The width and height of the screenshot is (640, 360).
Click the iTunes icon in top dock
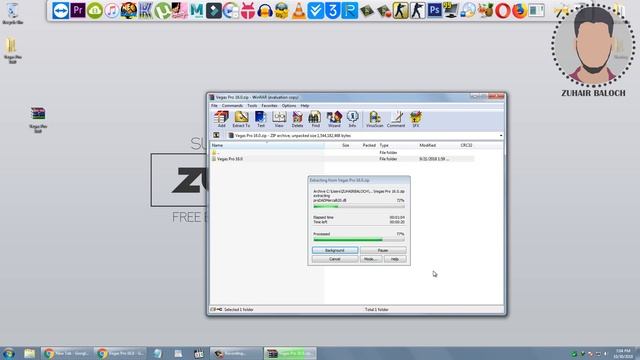click(111, 11)
